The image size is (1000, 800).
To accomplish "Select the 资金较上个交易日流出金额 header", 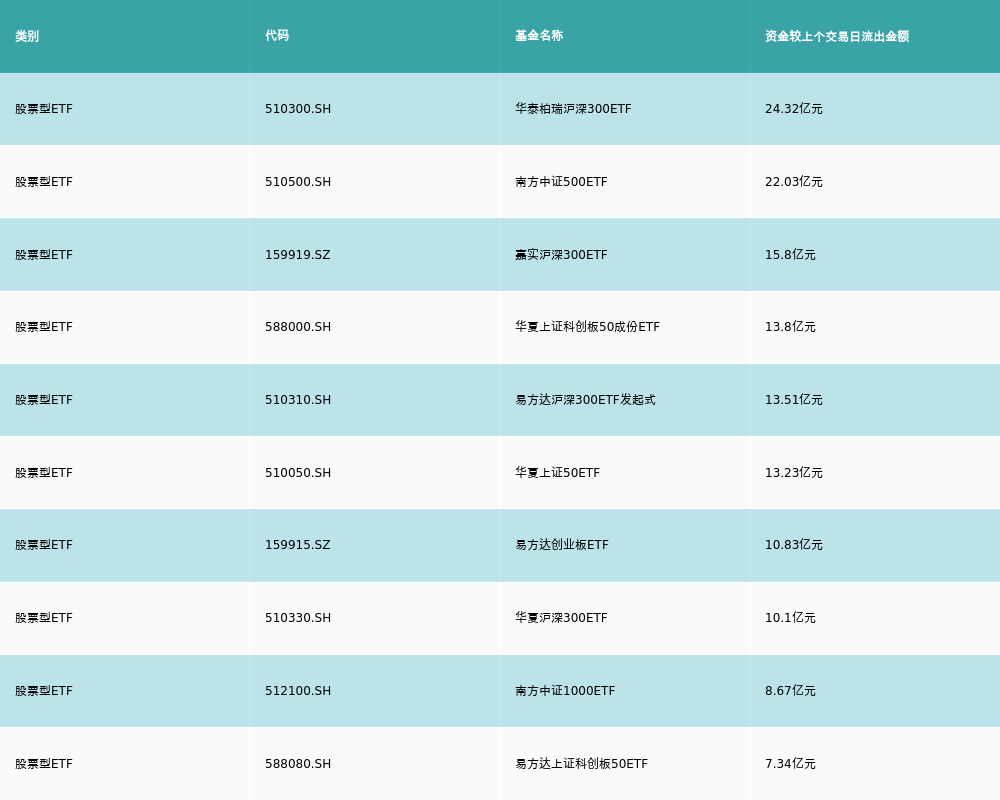I will point(837,36).
